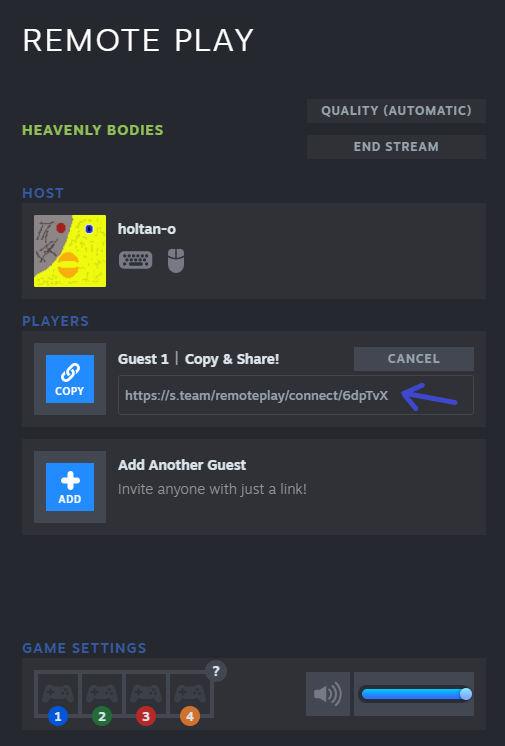Select controller slot 1
The image size is (505, 746).
click(x=58, y=695)
